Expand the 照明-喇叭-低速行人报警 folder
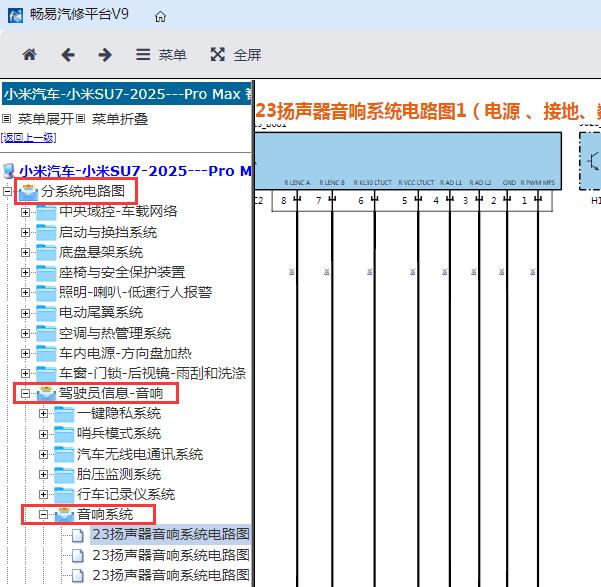The height and width of the screenshot is (587, 601). coord(25,293)
